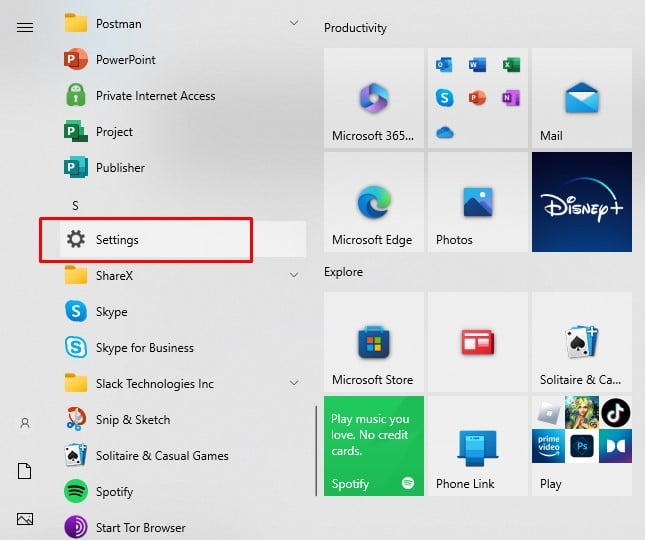Image resolution: width=645 pixels, height=540 pixels.
Task: Open the hamburger menu at top left
Action: (x=25, y=28)
